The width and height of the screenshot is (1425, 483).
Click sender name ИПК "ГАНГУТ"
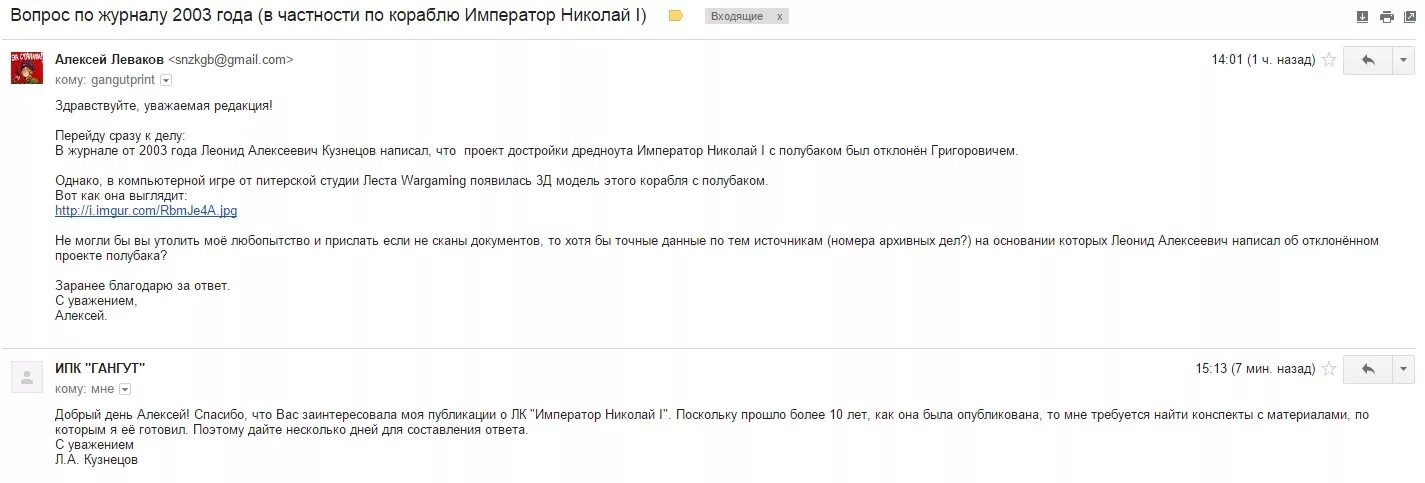click(x=100, y=369)
